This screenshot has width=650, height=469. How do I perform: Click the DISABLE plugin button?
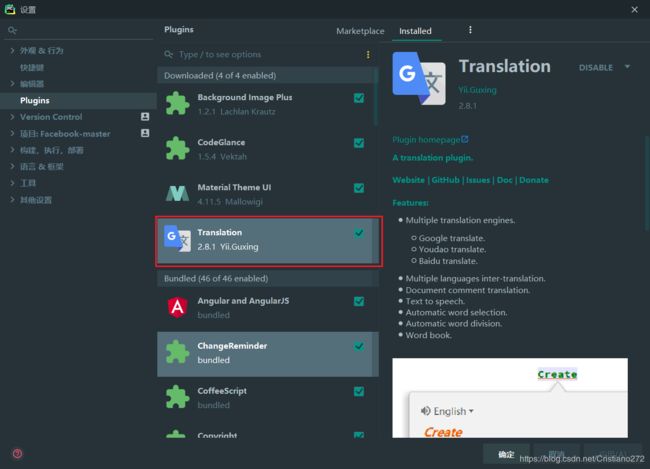595,68
